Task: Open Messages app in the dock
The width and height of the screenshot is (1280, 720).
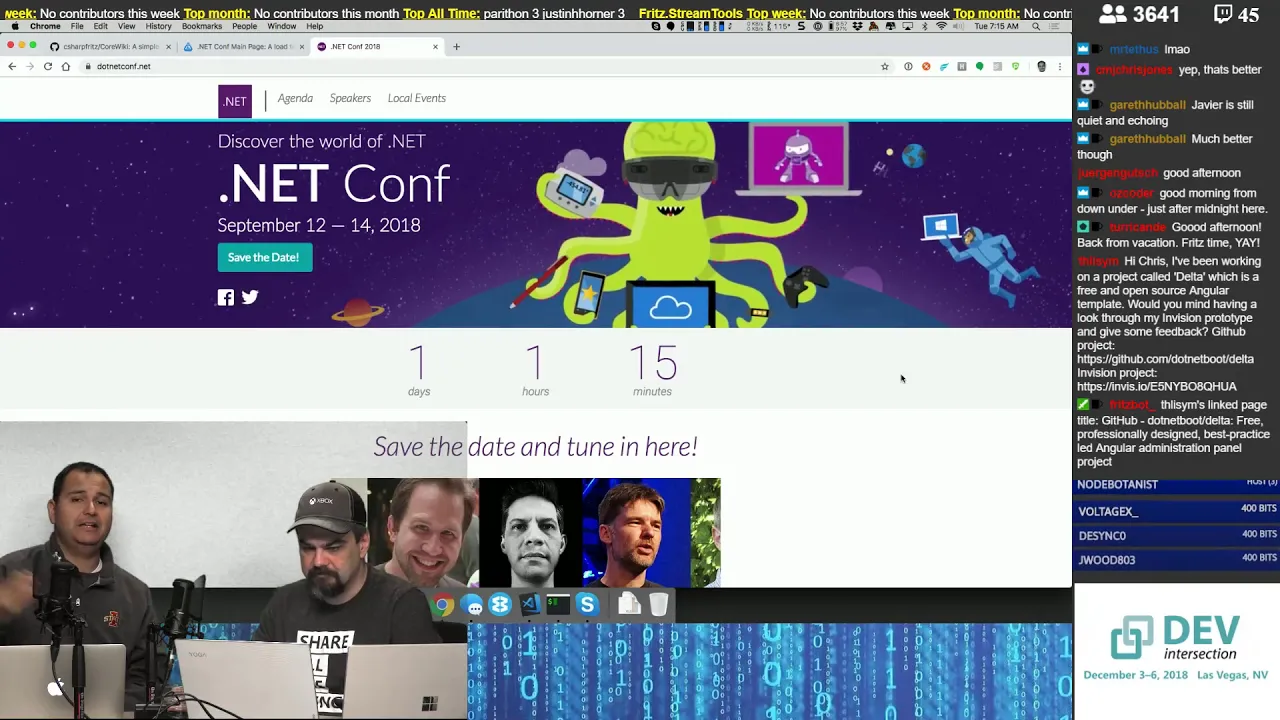Action: 472,605
